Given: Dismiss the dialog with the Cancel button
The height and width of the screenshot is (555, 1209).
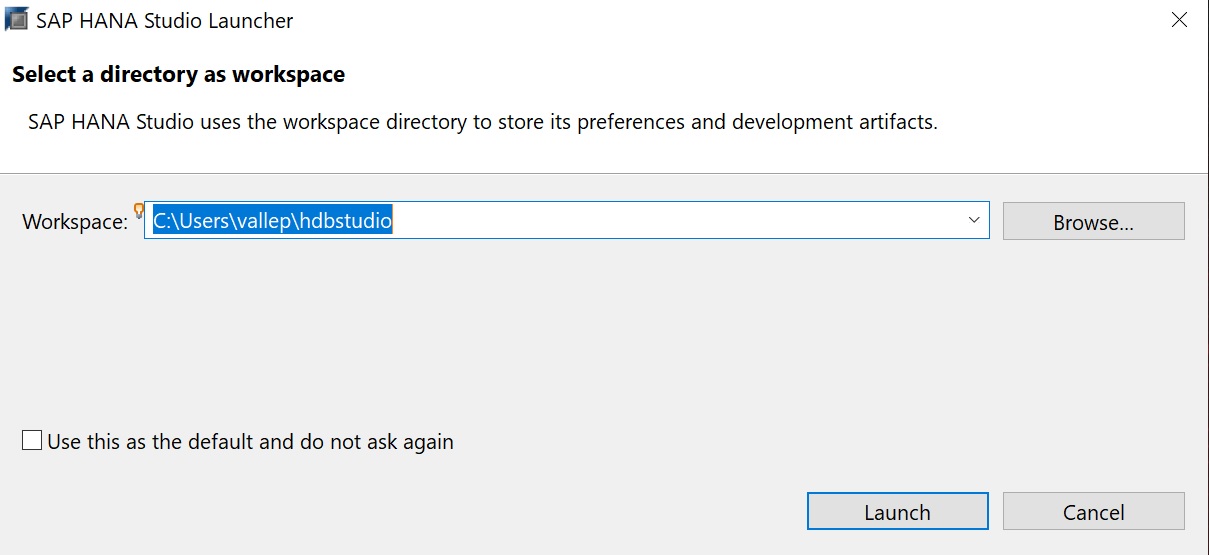Looking at the screenshot, I should 1093,512.
